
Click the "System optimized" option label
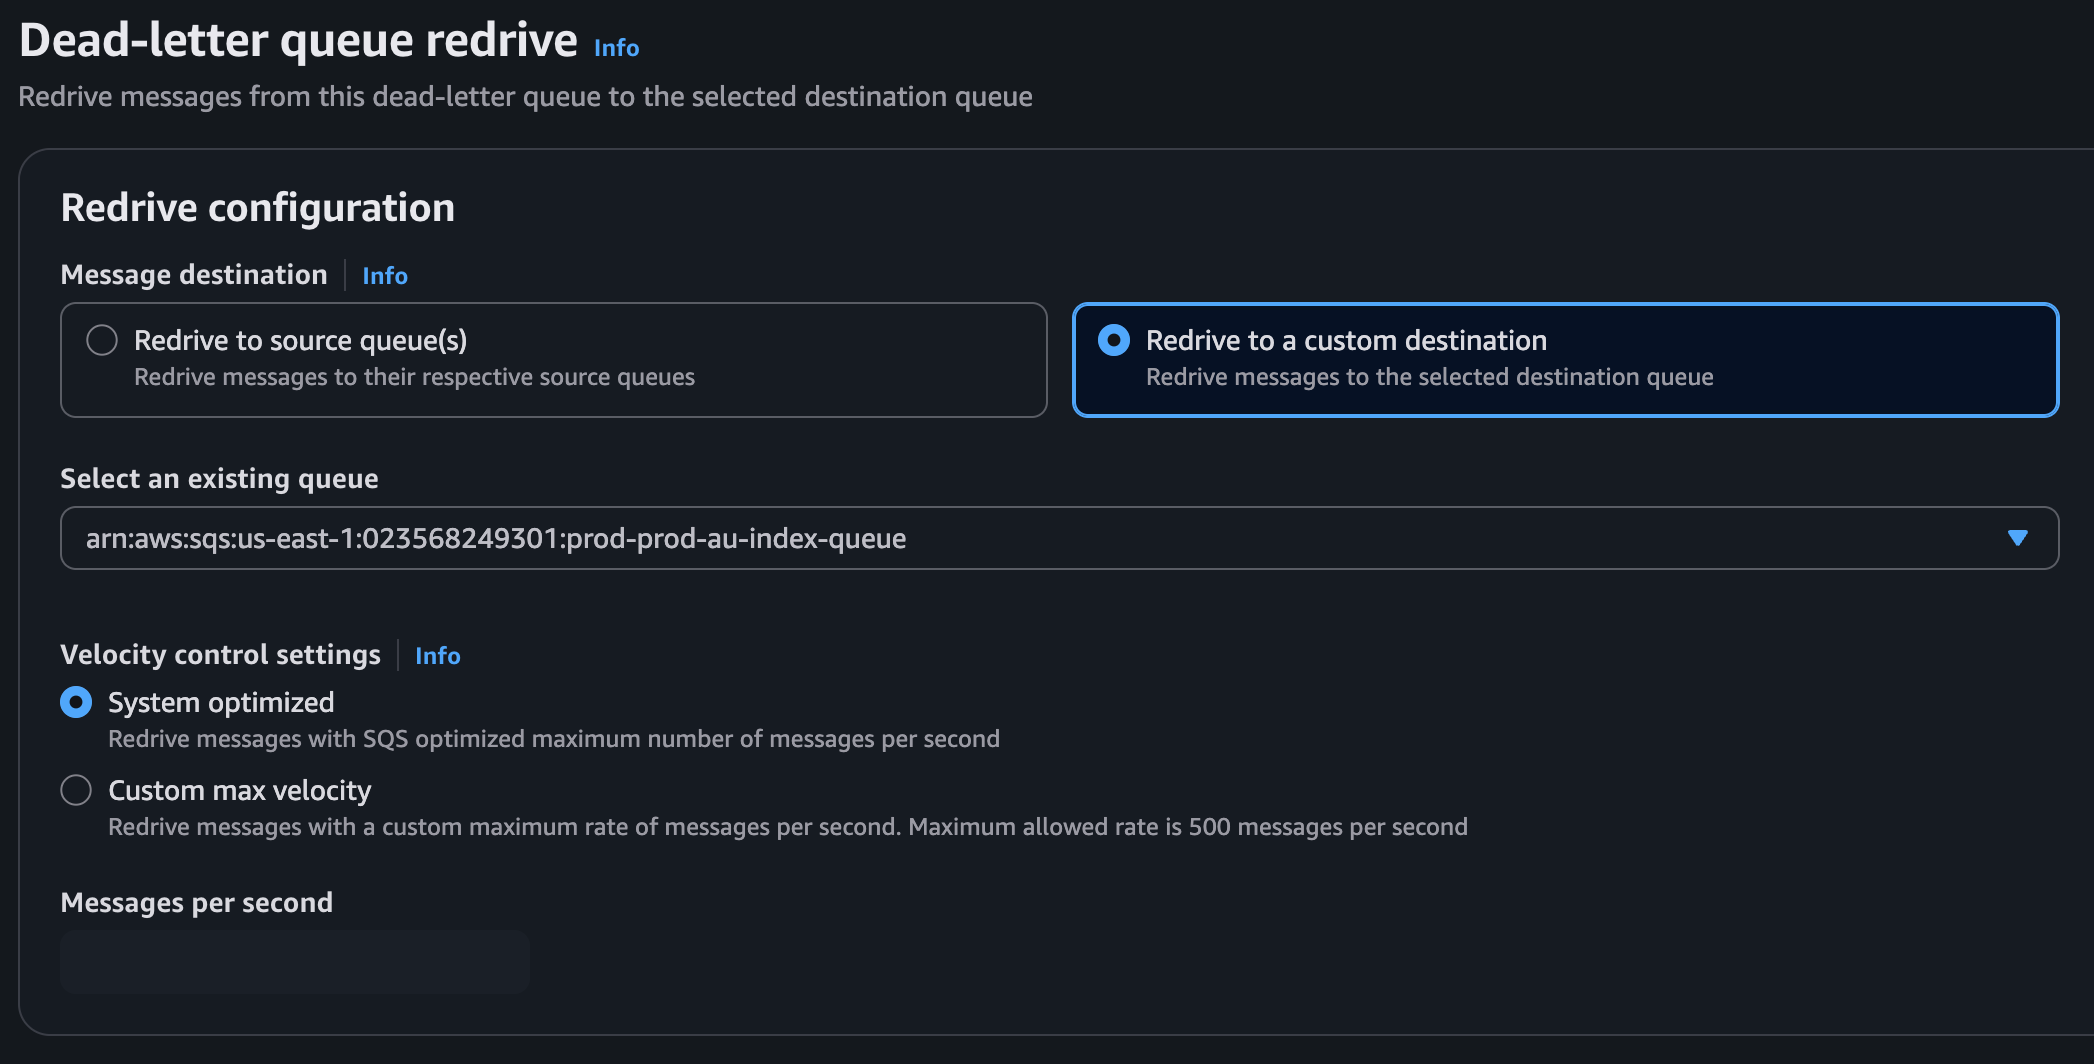221,702
